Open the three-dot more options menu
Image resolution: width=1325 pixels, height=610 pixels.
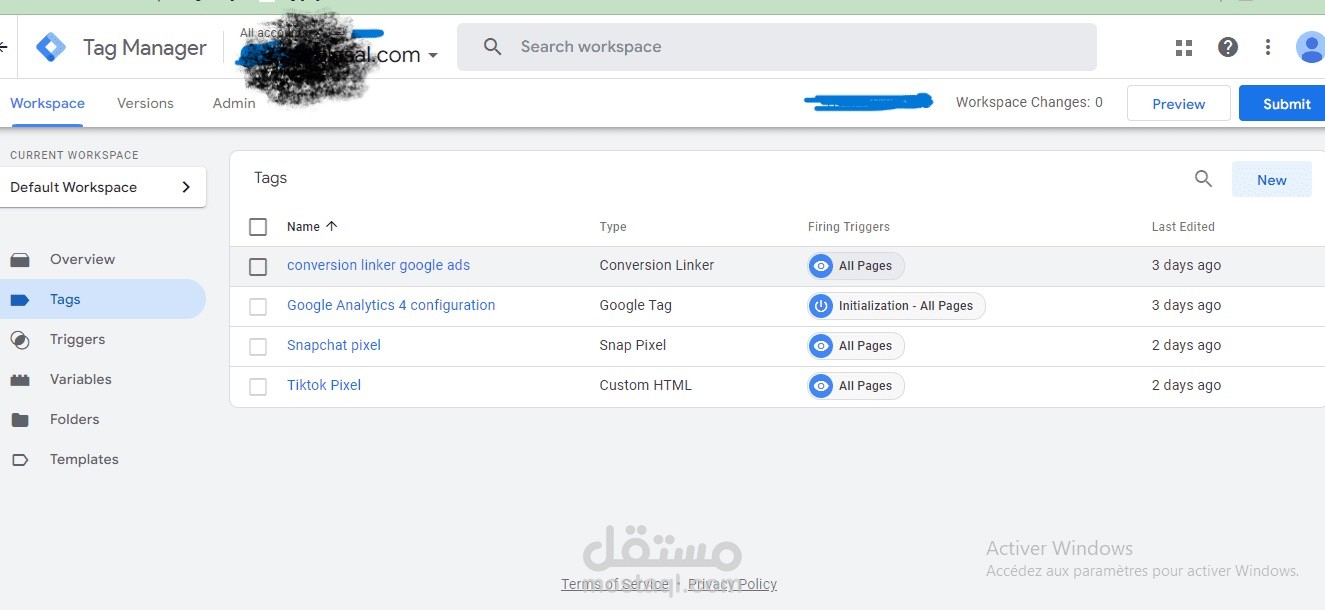(x=1268, y=47)
